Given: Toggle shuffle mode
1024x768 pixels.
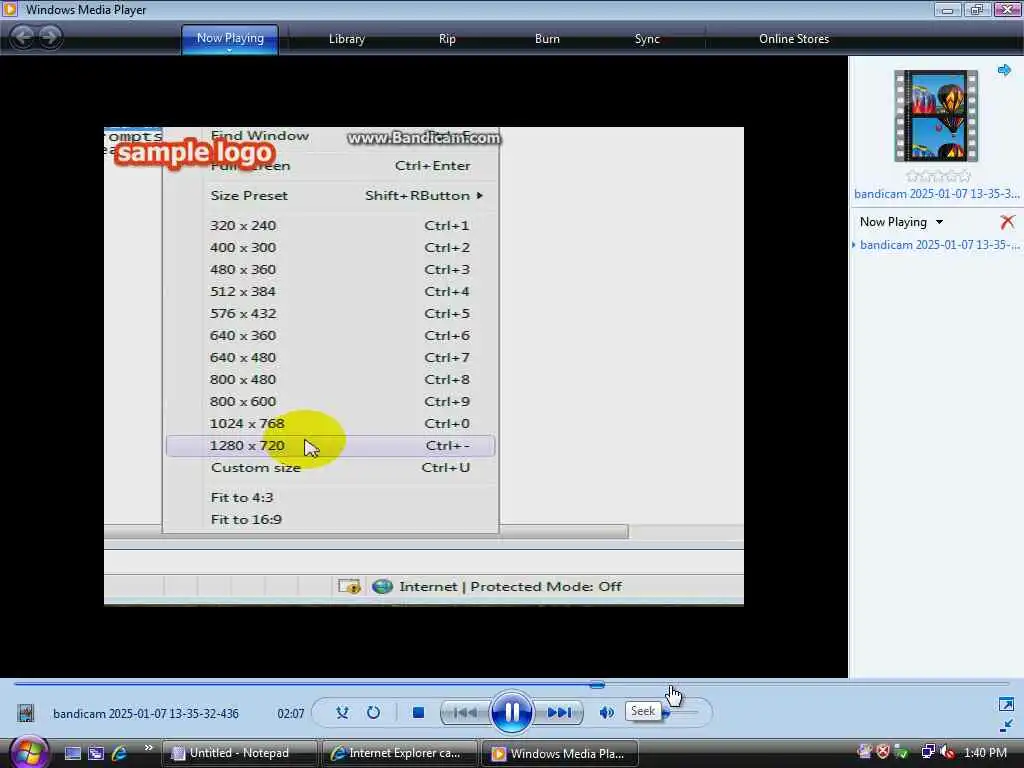Looking at the screenshot, I should point(342,712).
